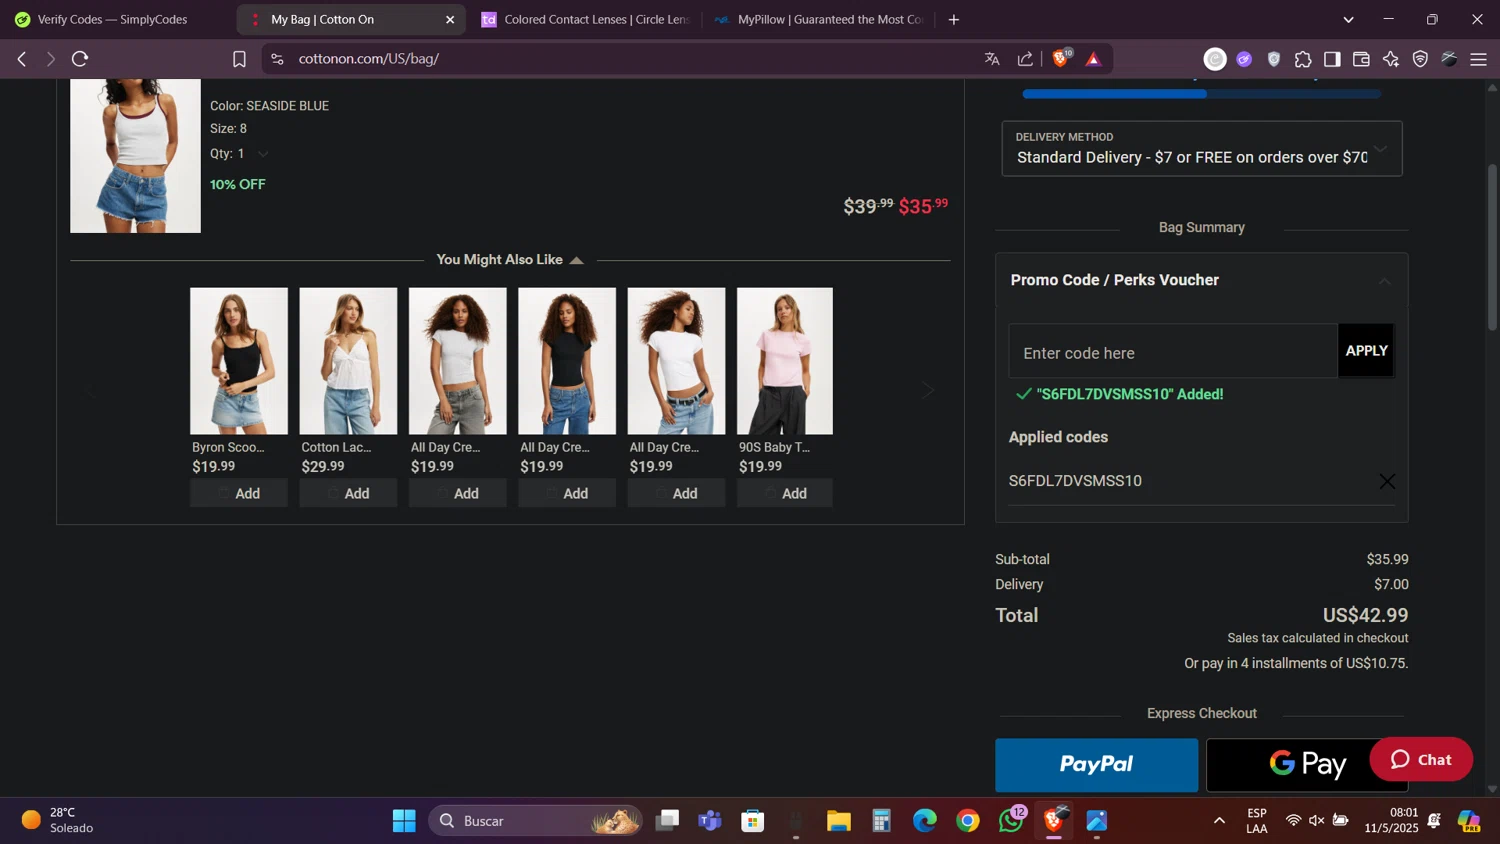Switch to MyPillow tab
1500x844 pixels.
click(x=818, y=19)
